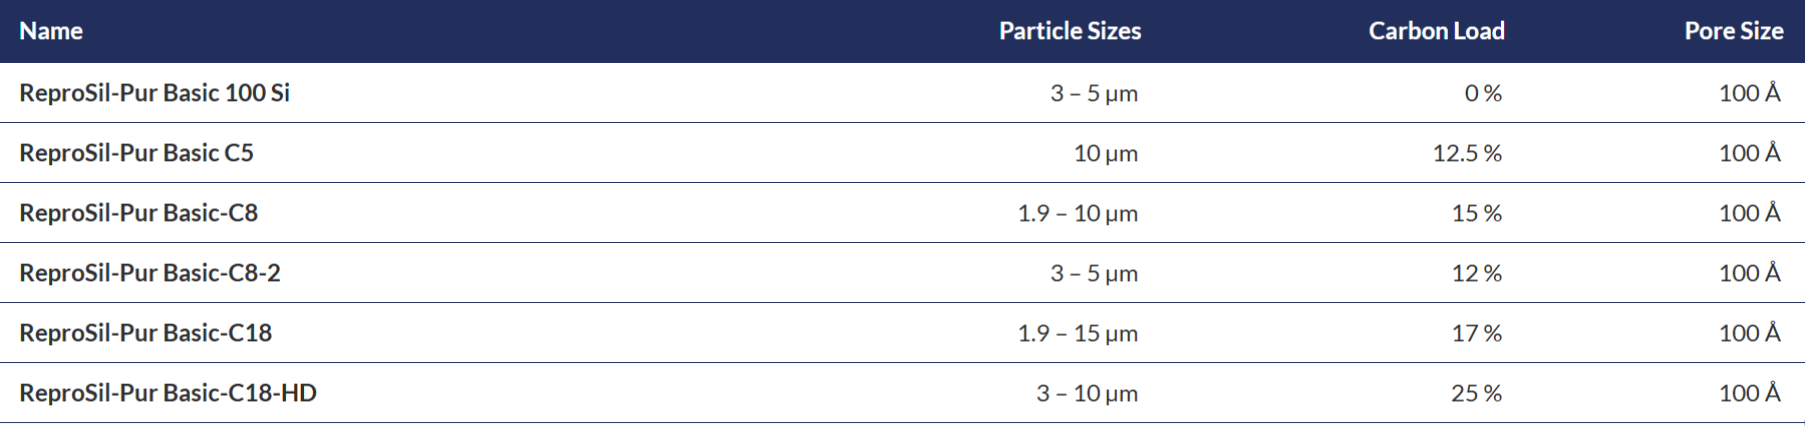Click the Particle Sizes column header
The width and height of the screenshot is (1806, 426).
click(1070, 31)
